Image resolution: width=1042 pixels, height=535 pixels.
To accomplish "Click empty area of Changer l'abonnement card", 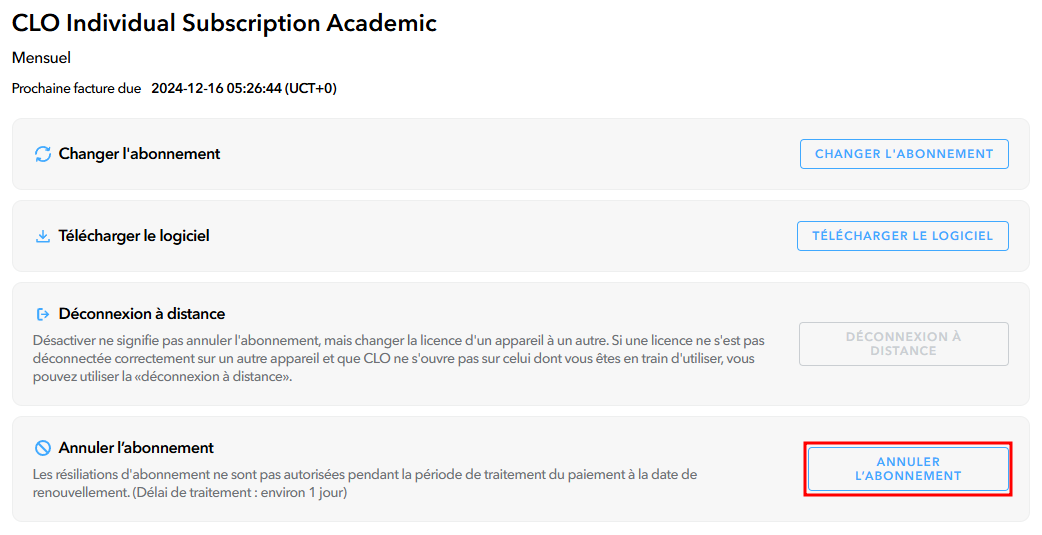I will tap(505, 154).
